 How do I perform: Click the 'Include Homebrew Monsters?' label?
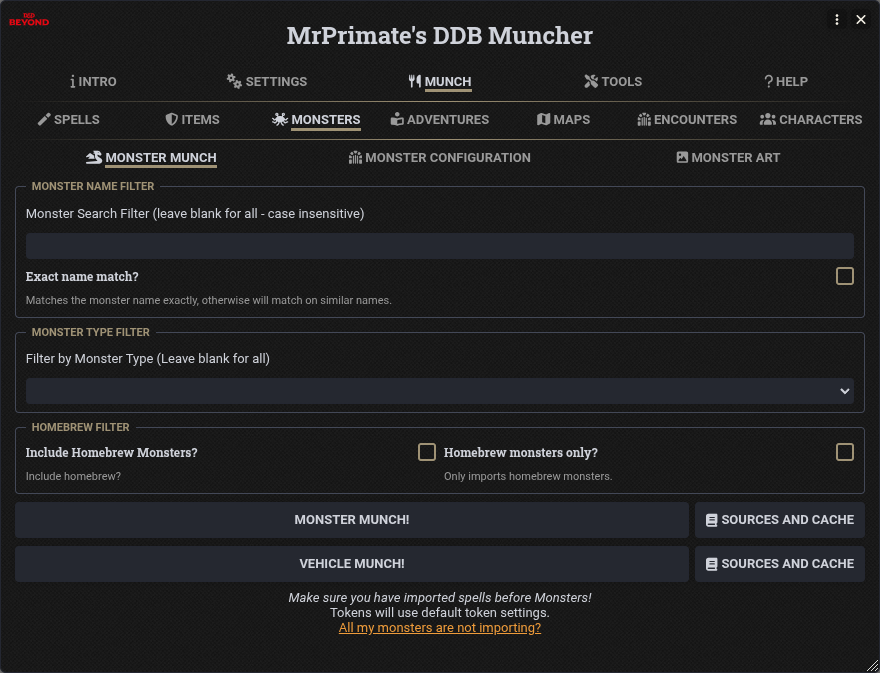coord(112,452)
